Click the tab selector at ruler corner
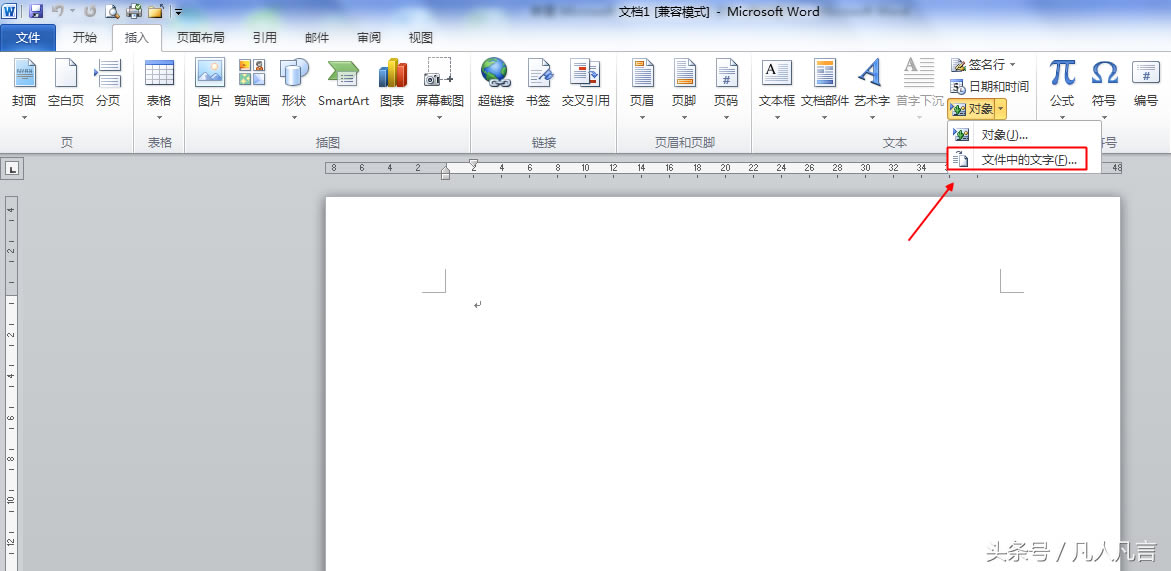Viewport: 1171px width, 571px height. tap(12, 169)
